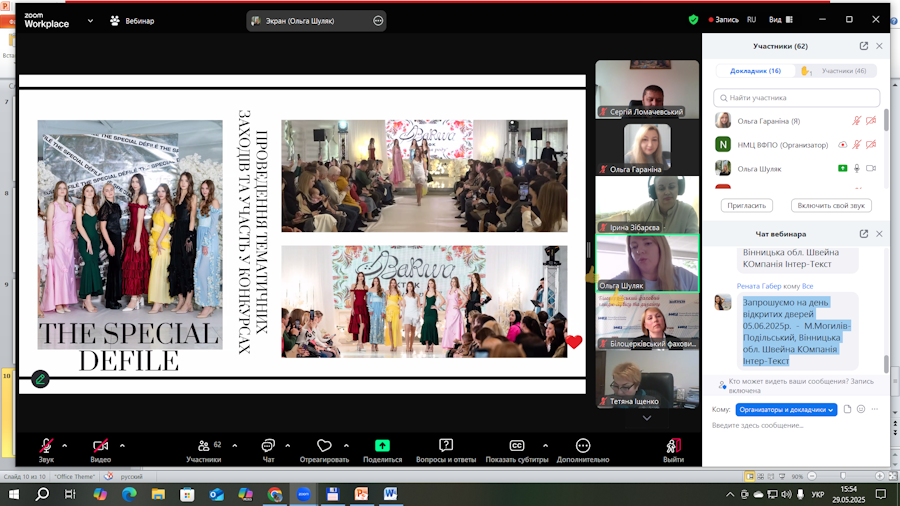Image resolution: width=900 pixels, height=506 pixels.
Task: Click the camera-off icon for НМЦ ВФПО
Action: pos(871,145)
